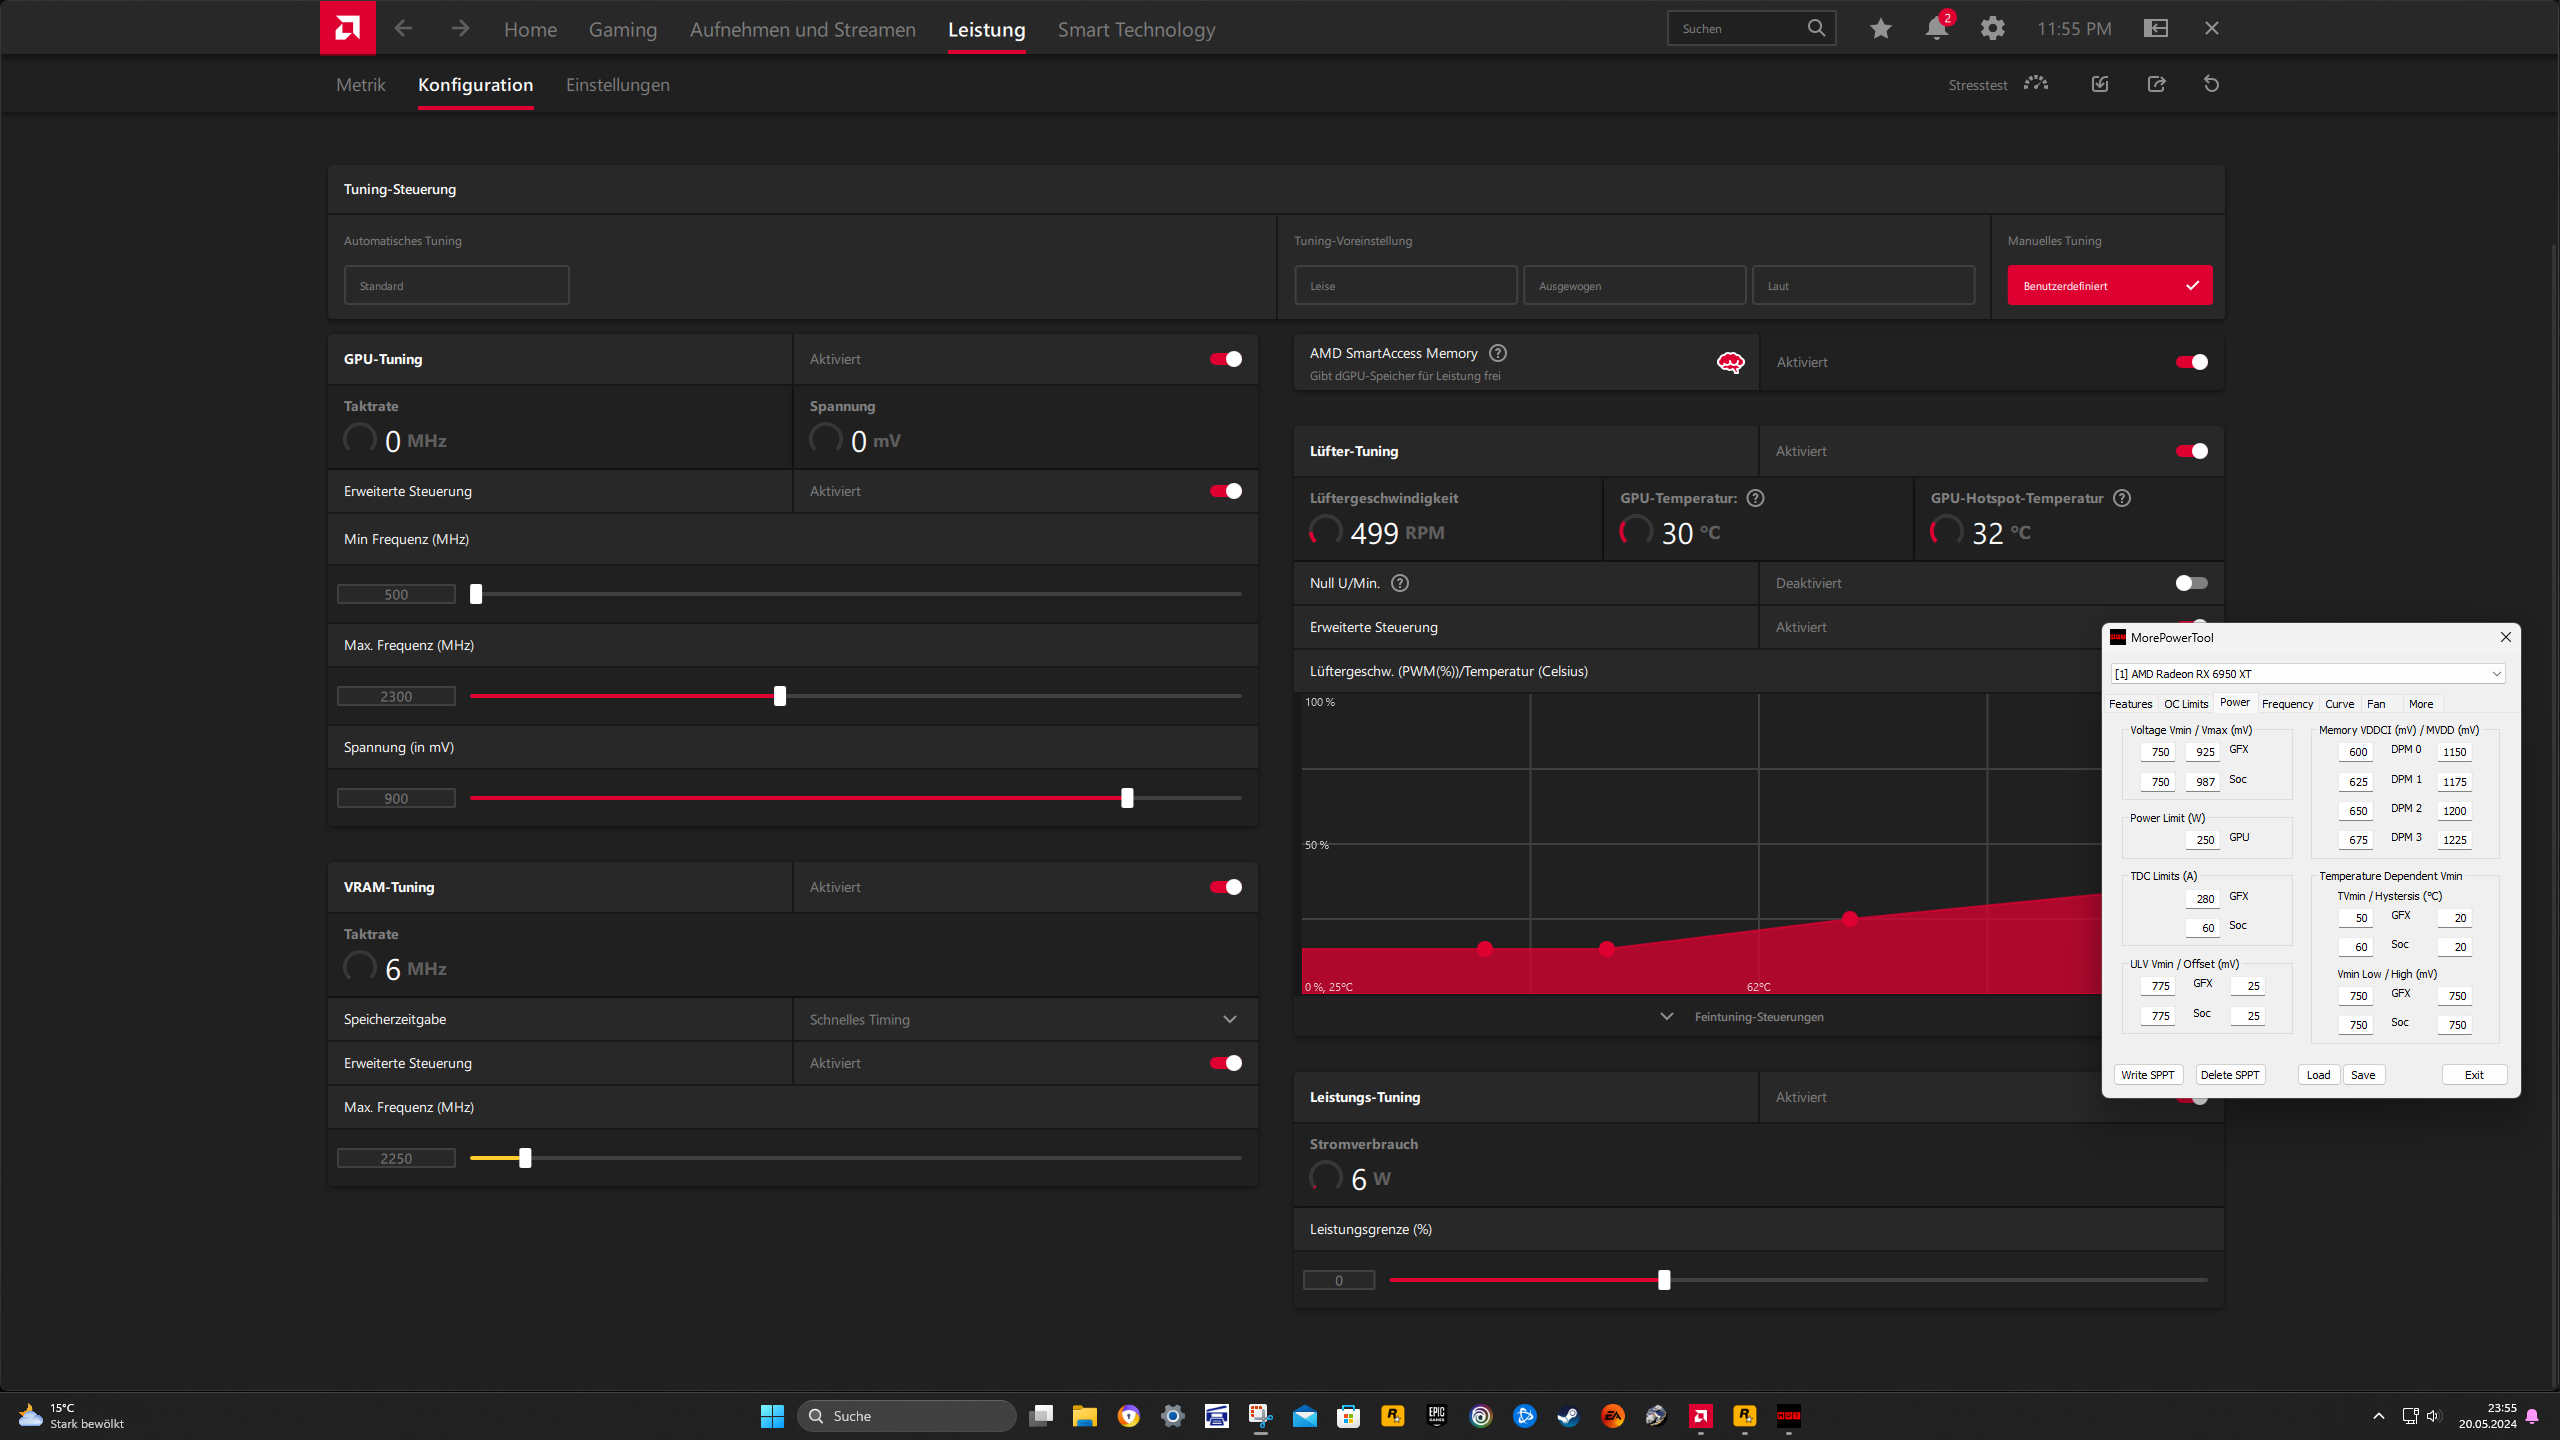
Task: Click the reset tuning profile icon
Action: [2211, 84]
